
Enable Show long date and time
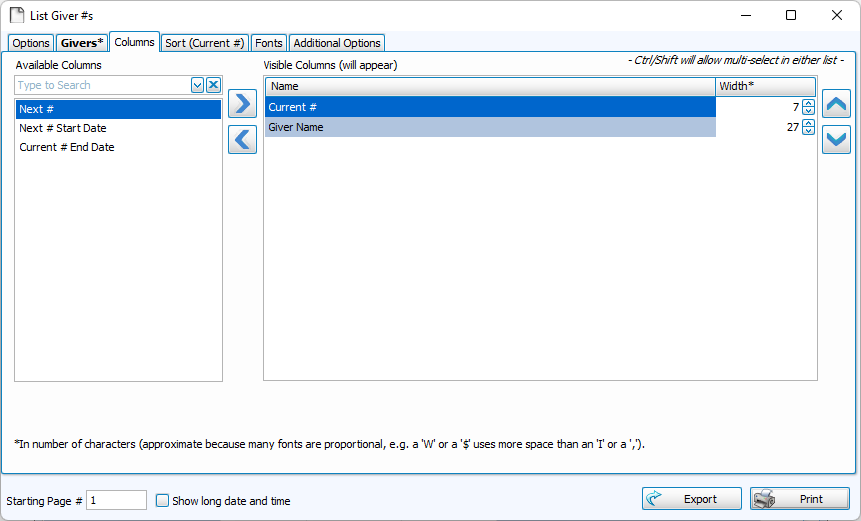pos(163,500)
